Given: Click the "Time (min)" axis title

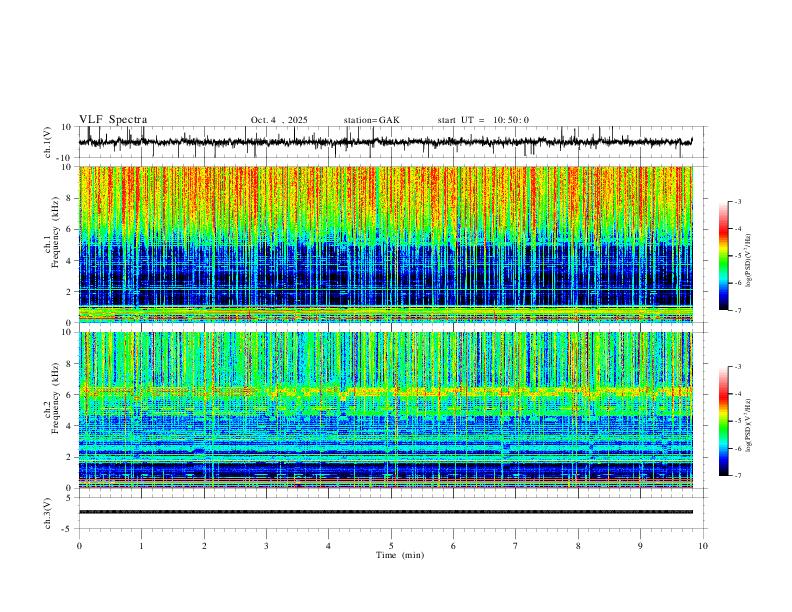Looking at the screenshot, I should coord(400,555).
